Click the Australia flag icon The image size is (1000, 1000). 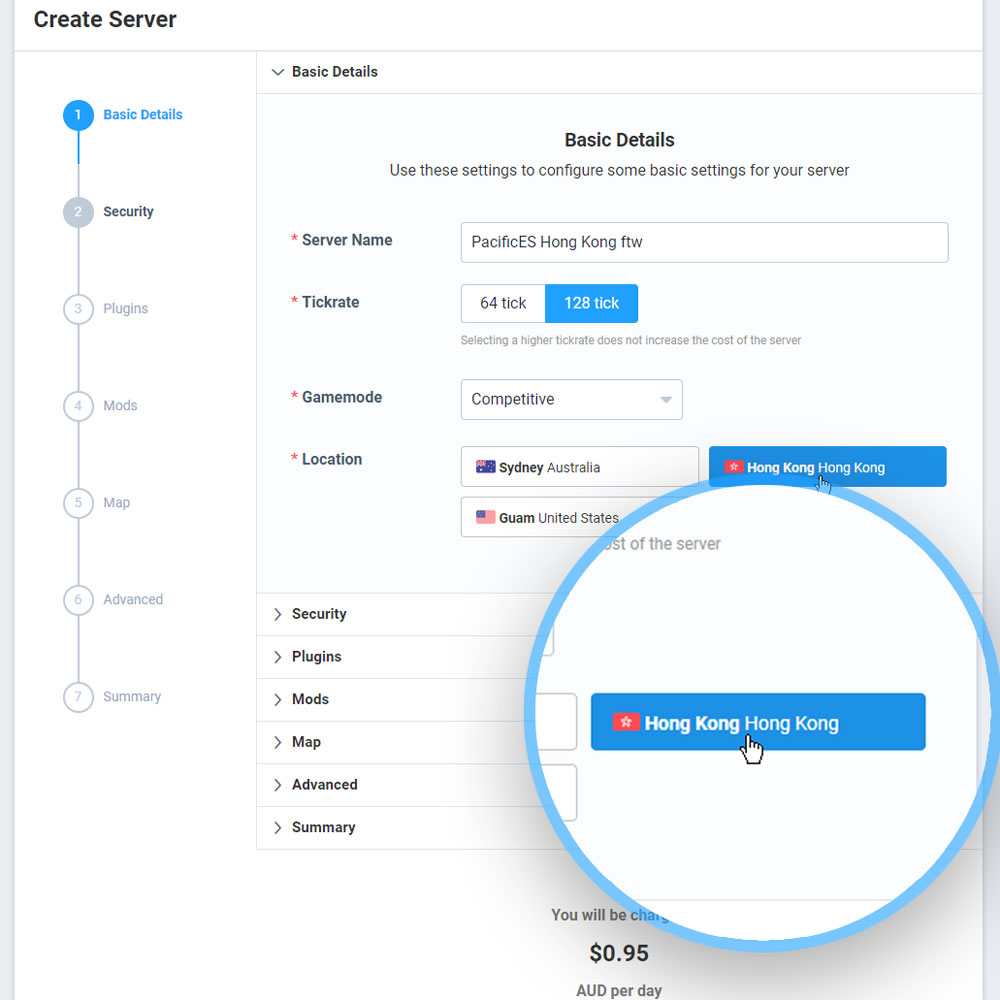485,467
